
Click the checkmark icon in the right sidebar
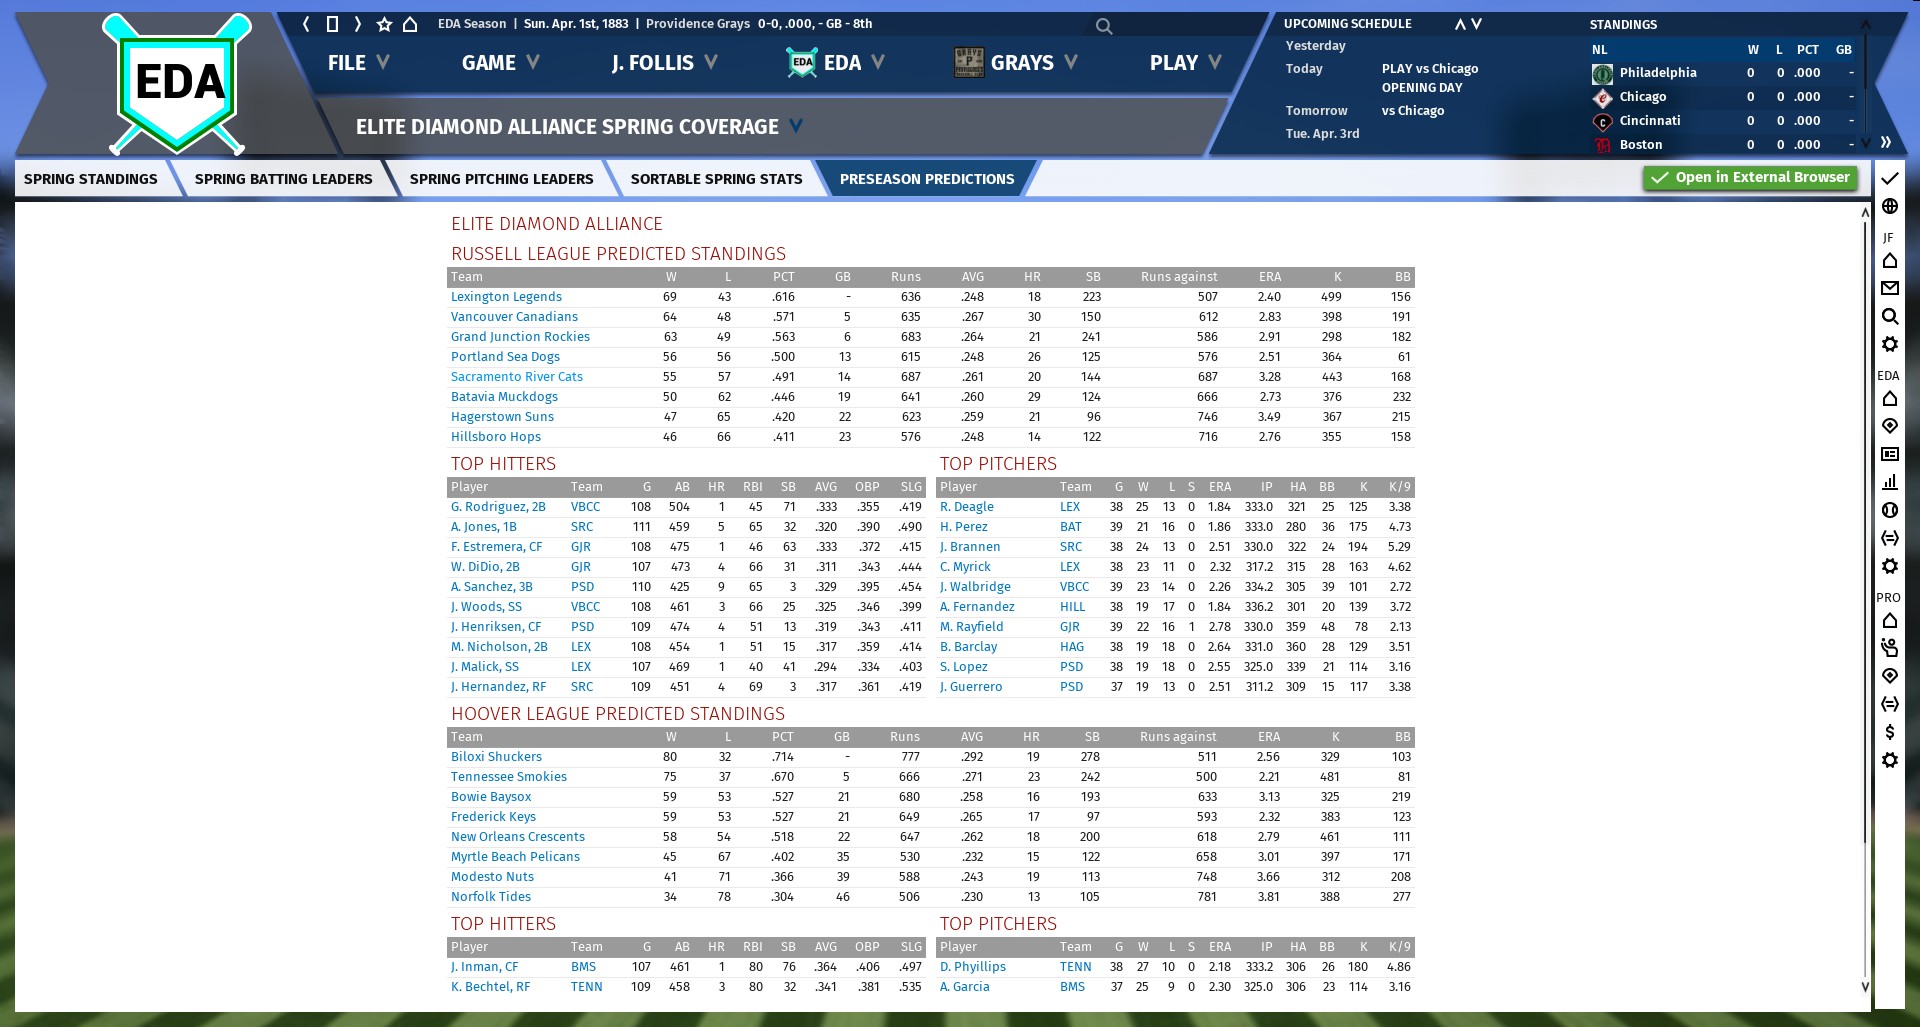1889,178
